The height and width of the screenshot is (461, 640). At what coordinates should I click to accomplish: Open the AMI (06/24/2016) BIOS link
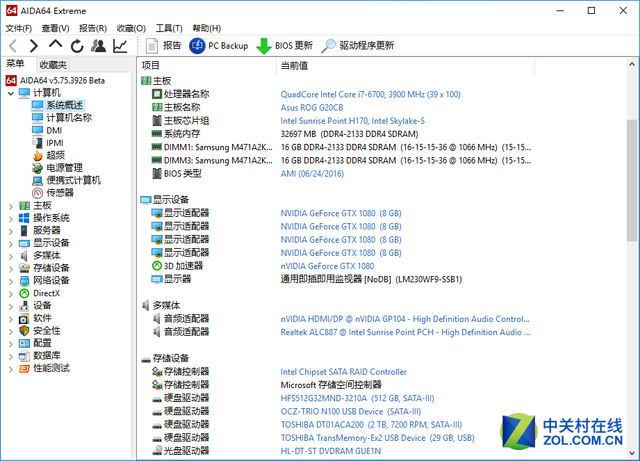tap(312, 174)
